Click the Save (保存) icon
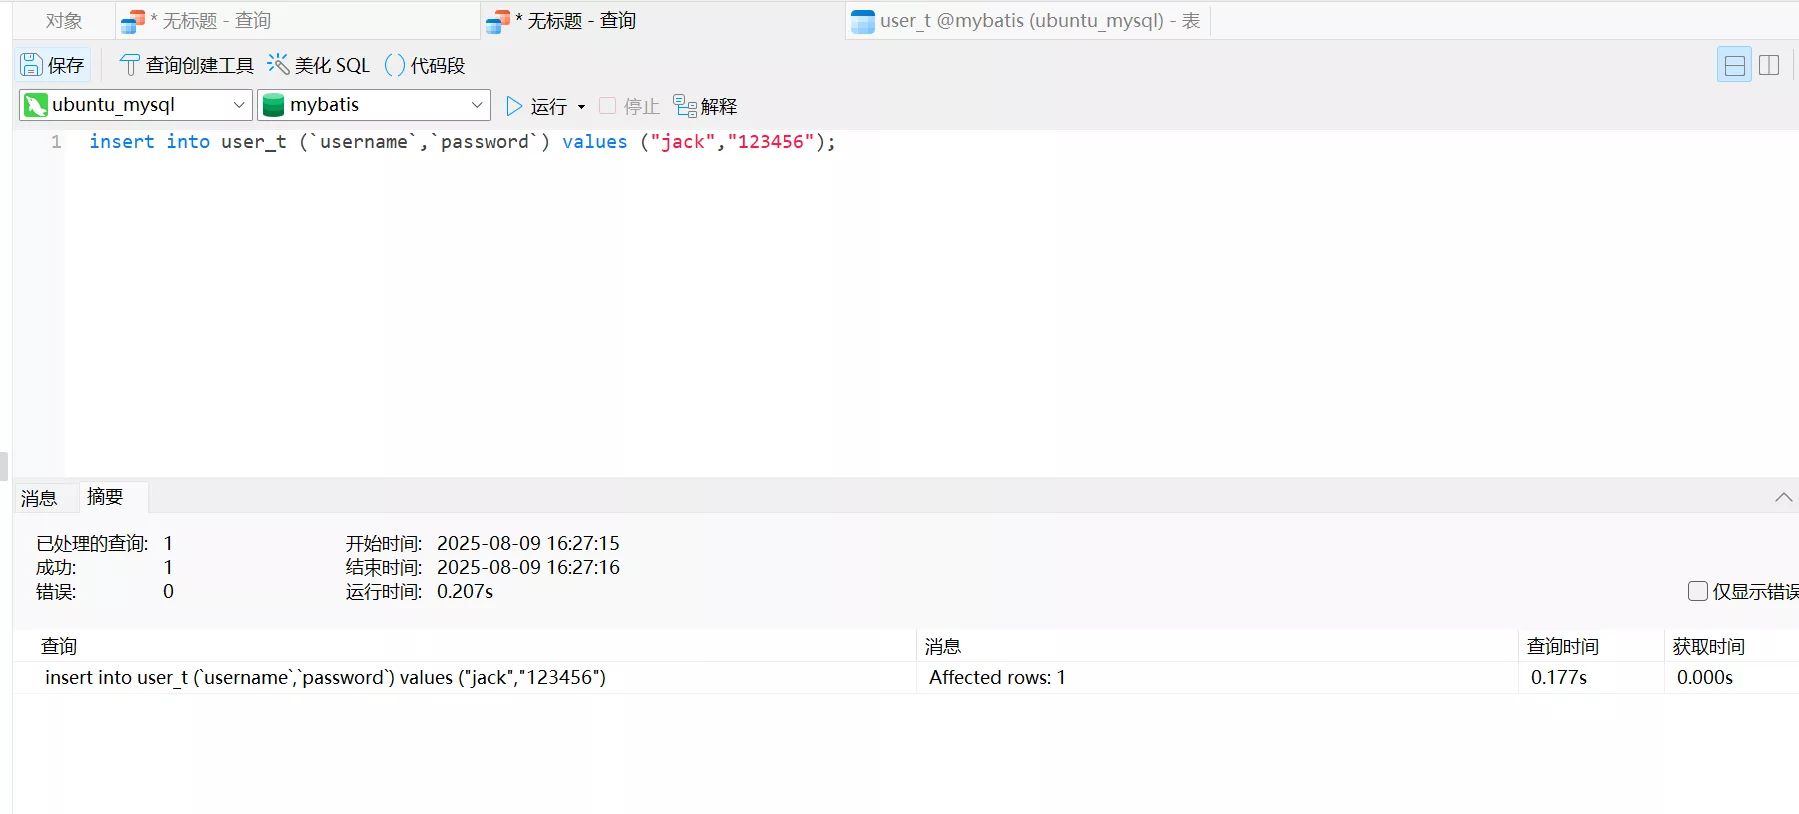The height and width of the screenshot is (814, 1799). 32,65
